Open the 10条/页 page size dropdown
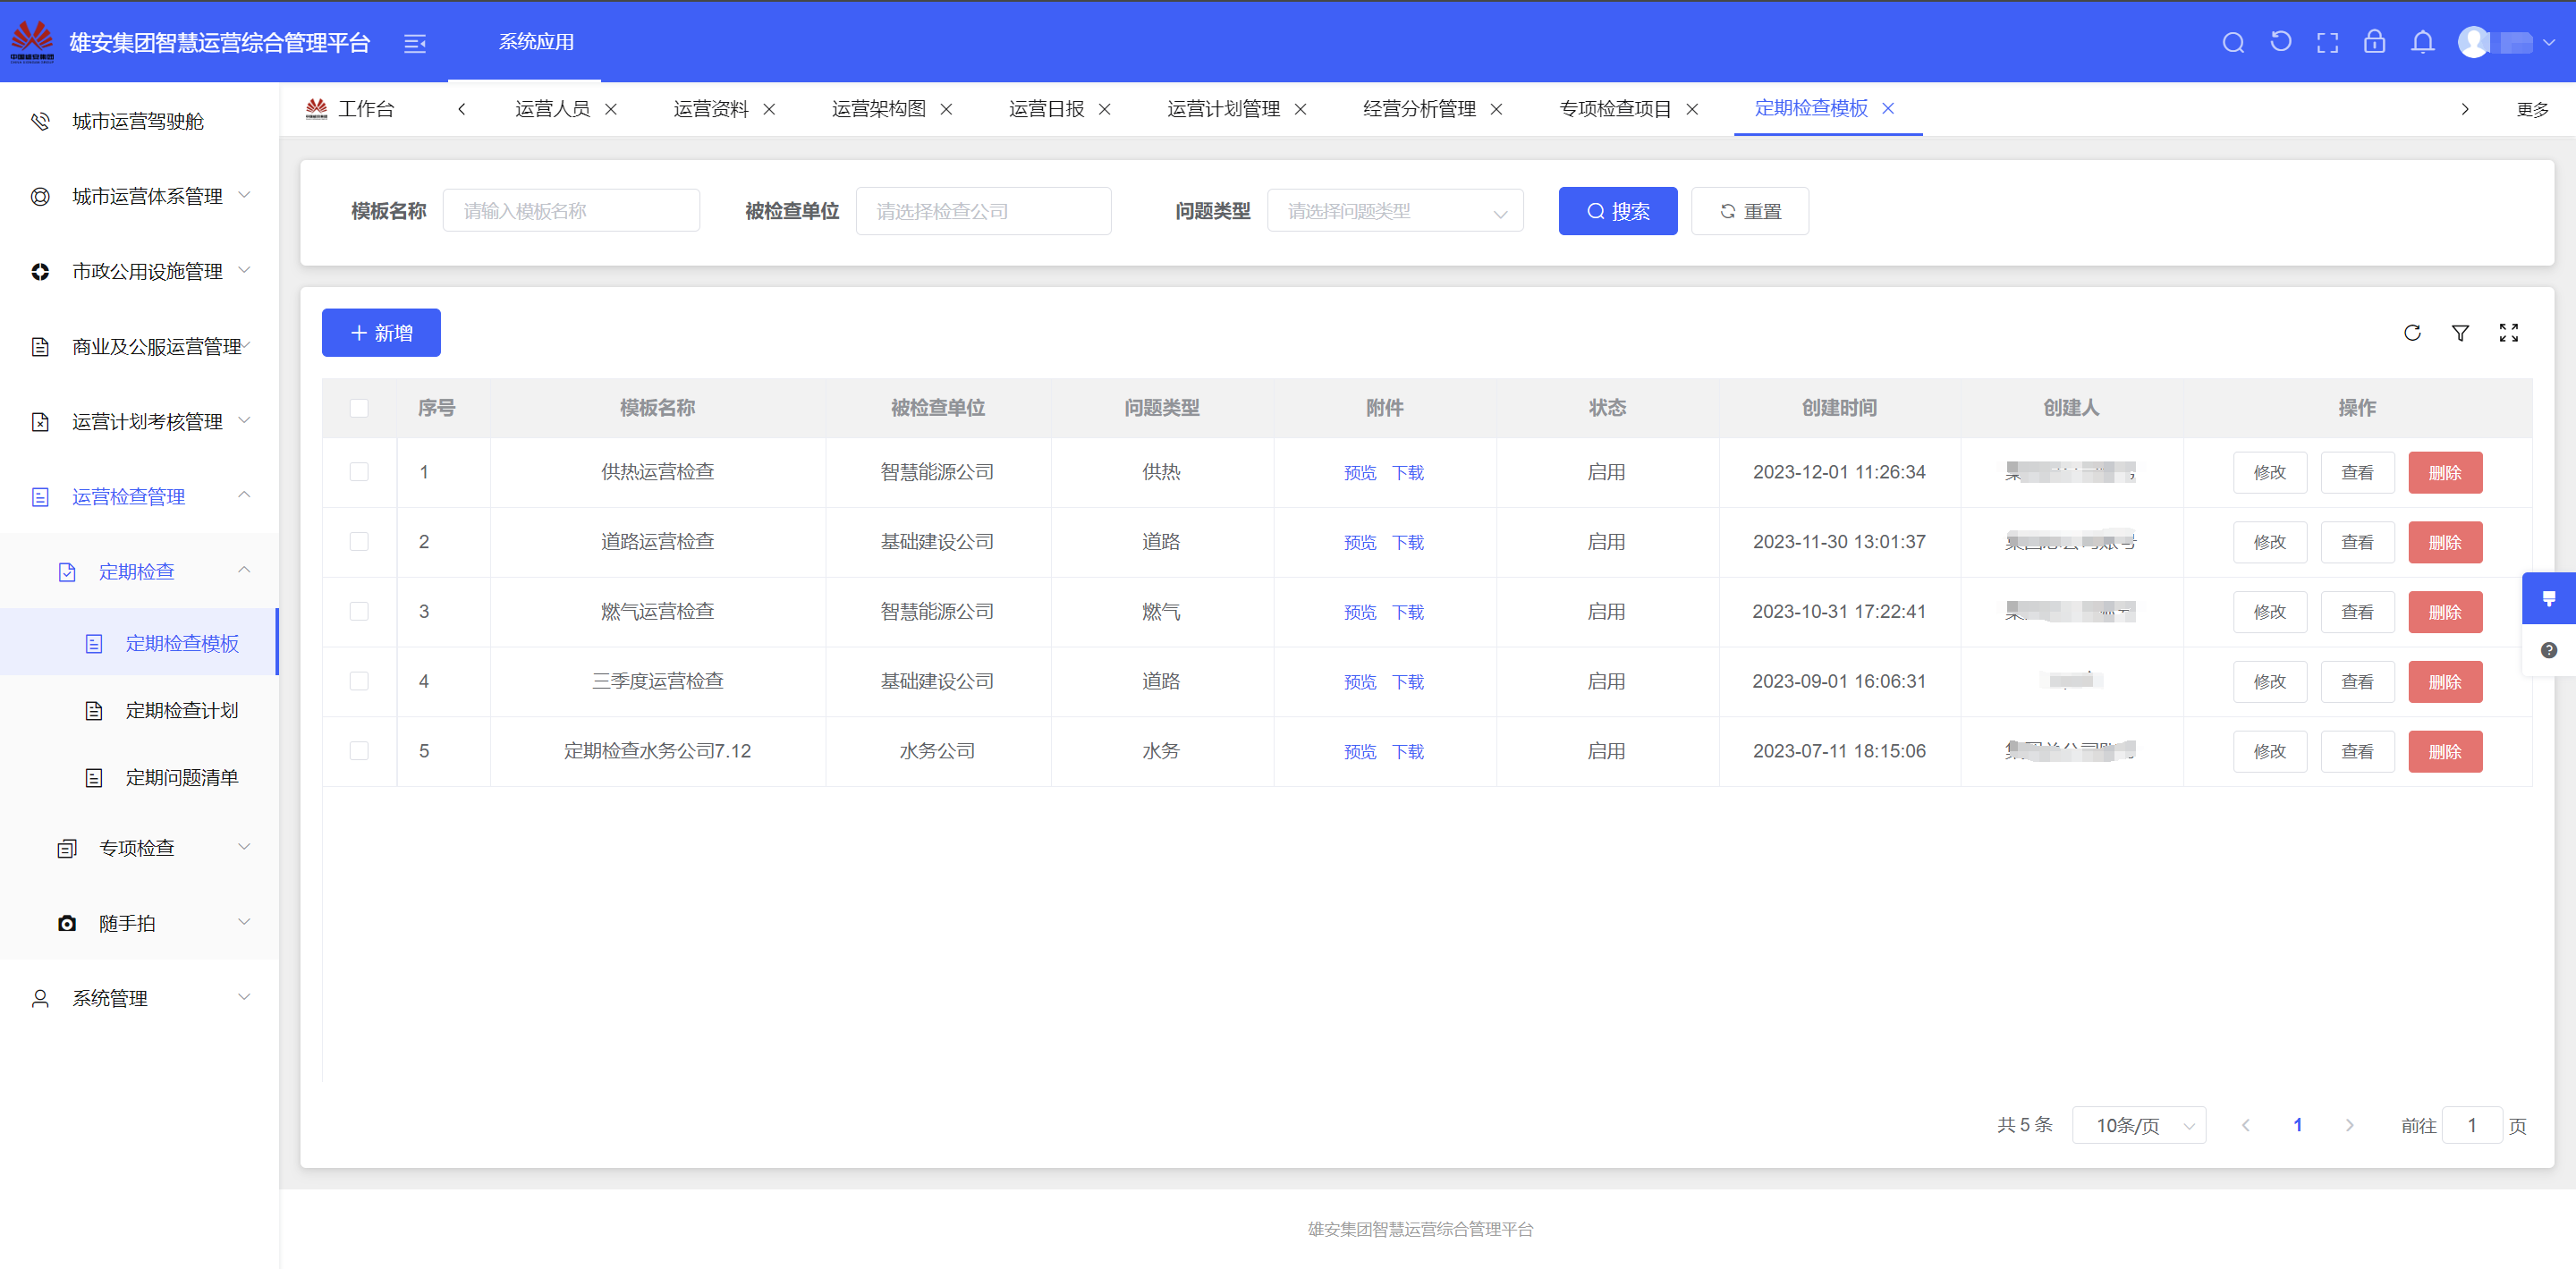 (x=2139, y=1125)
